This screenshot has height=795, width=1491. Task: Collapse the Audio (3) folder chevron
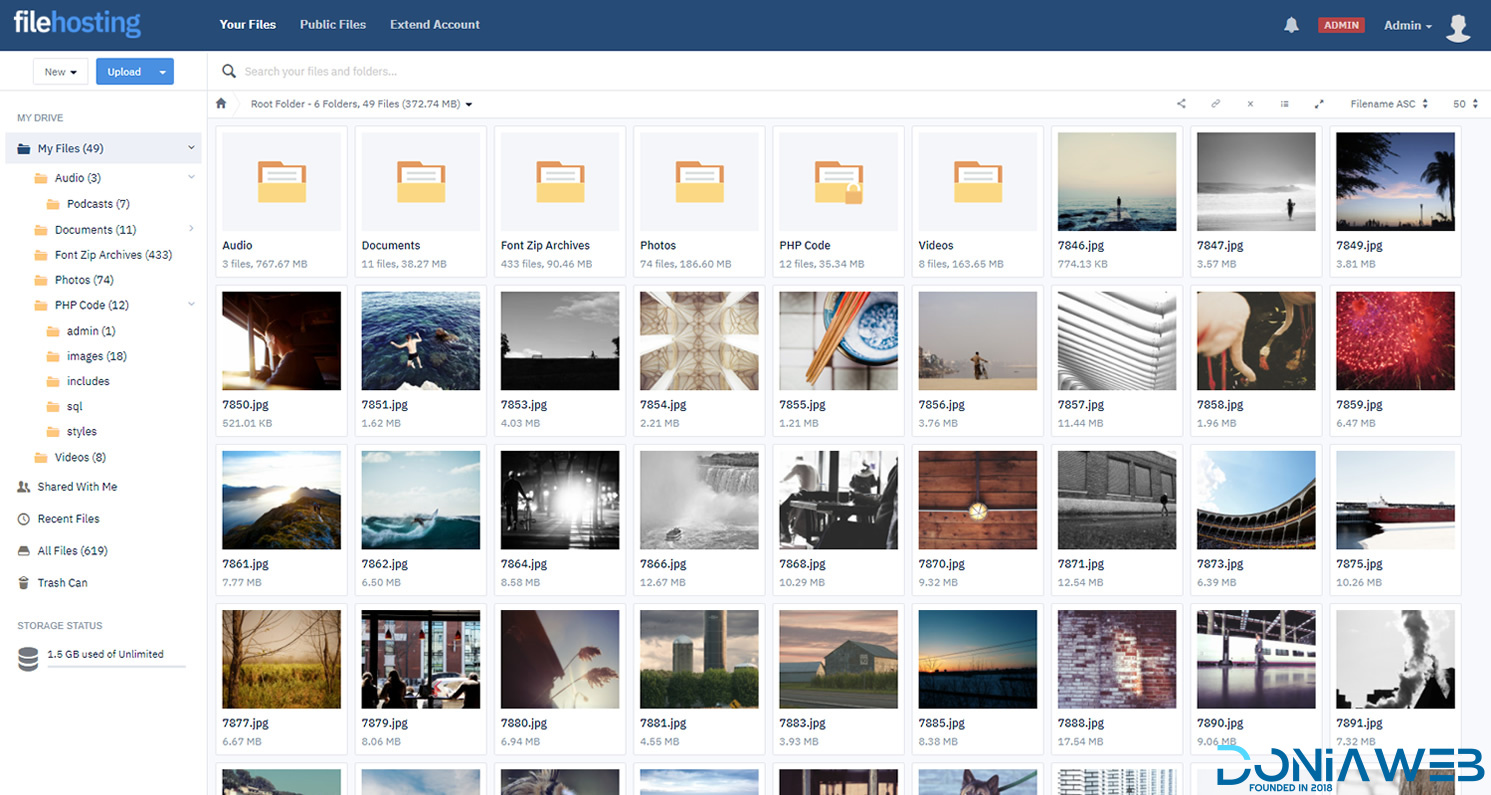coord(191,177)
